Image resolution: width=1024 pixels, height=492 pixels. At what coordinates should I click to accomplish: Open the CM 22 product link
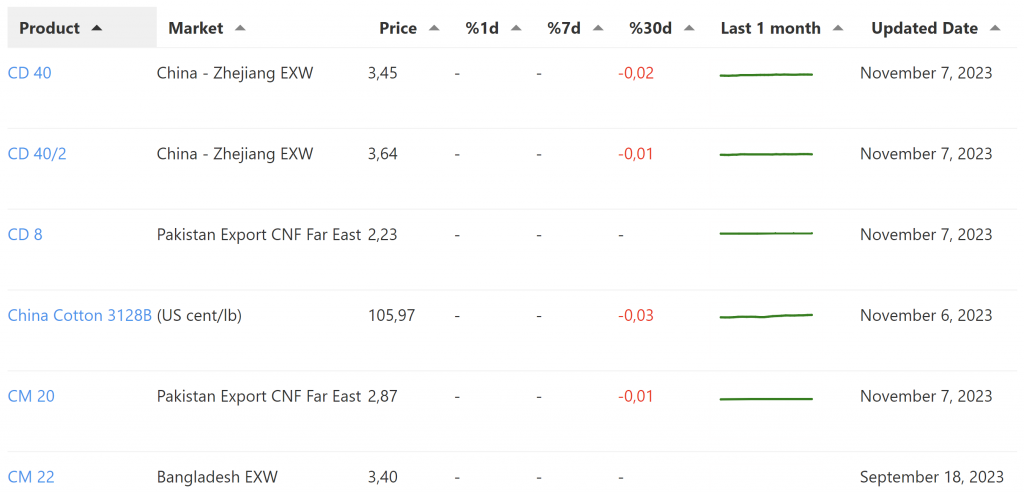(31, 478)
